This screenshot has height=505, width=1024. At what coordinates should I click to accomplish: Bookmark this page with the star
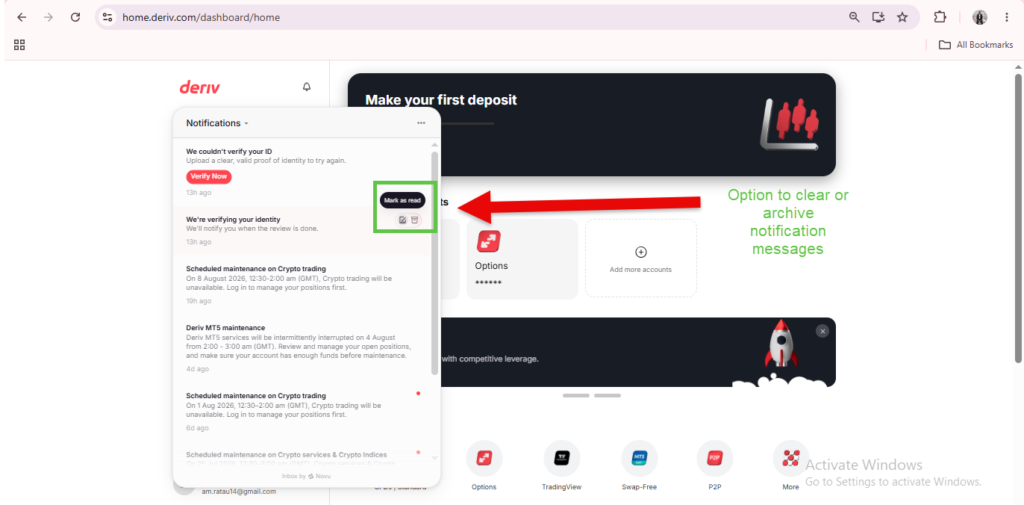click(x=902, y=18)
